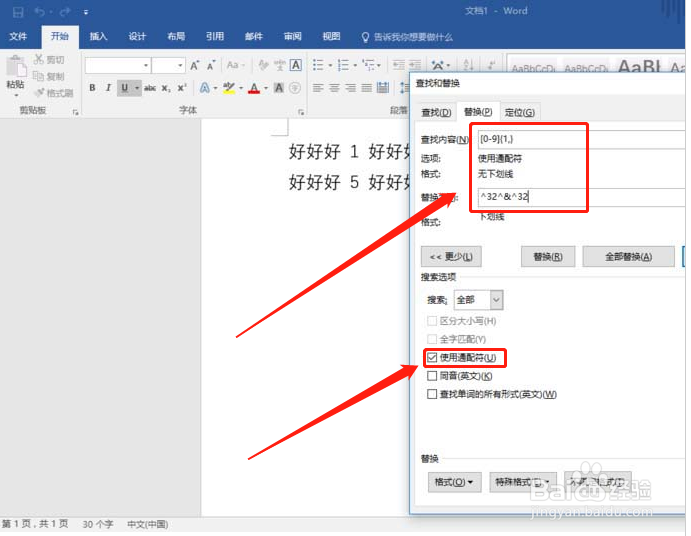Align text left
Screen dimensions: 691x536
(x=318, y=88)
